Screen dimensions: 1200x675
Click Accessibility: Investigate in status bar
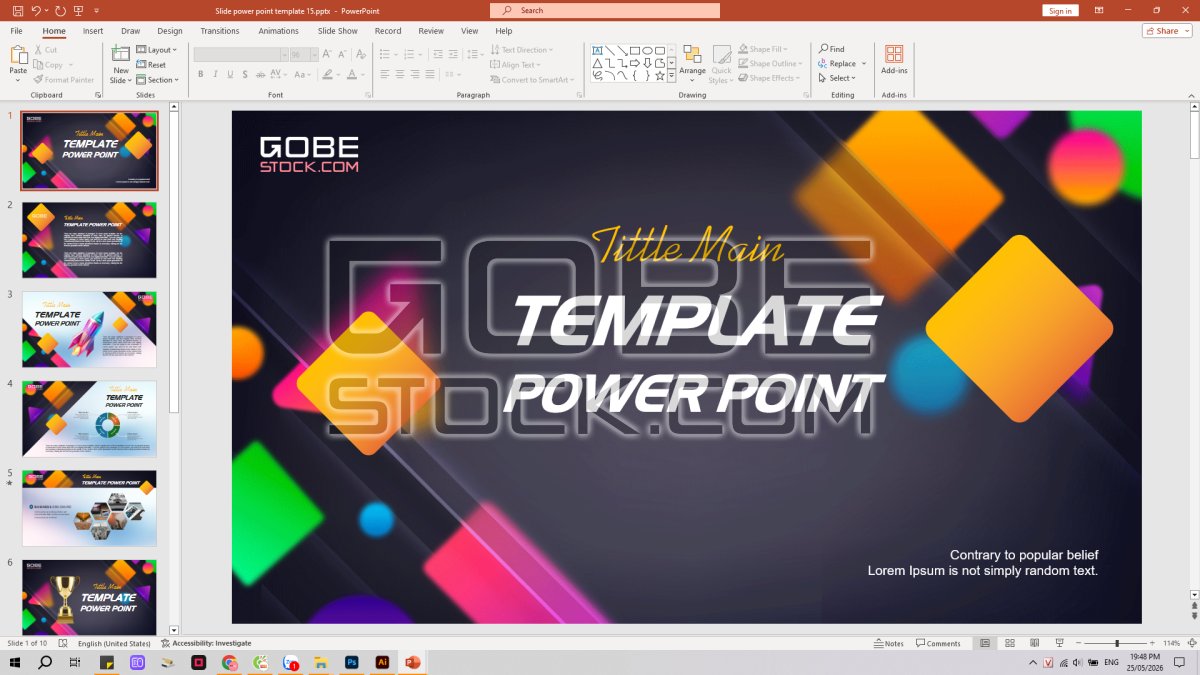pos(206,643)
